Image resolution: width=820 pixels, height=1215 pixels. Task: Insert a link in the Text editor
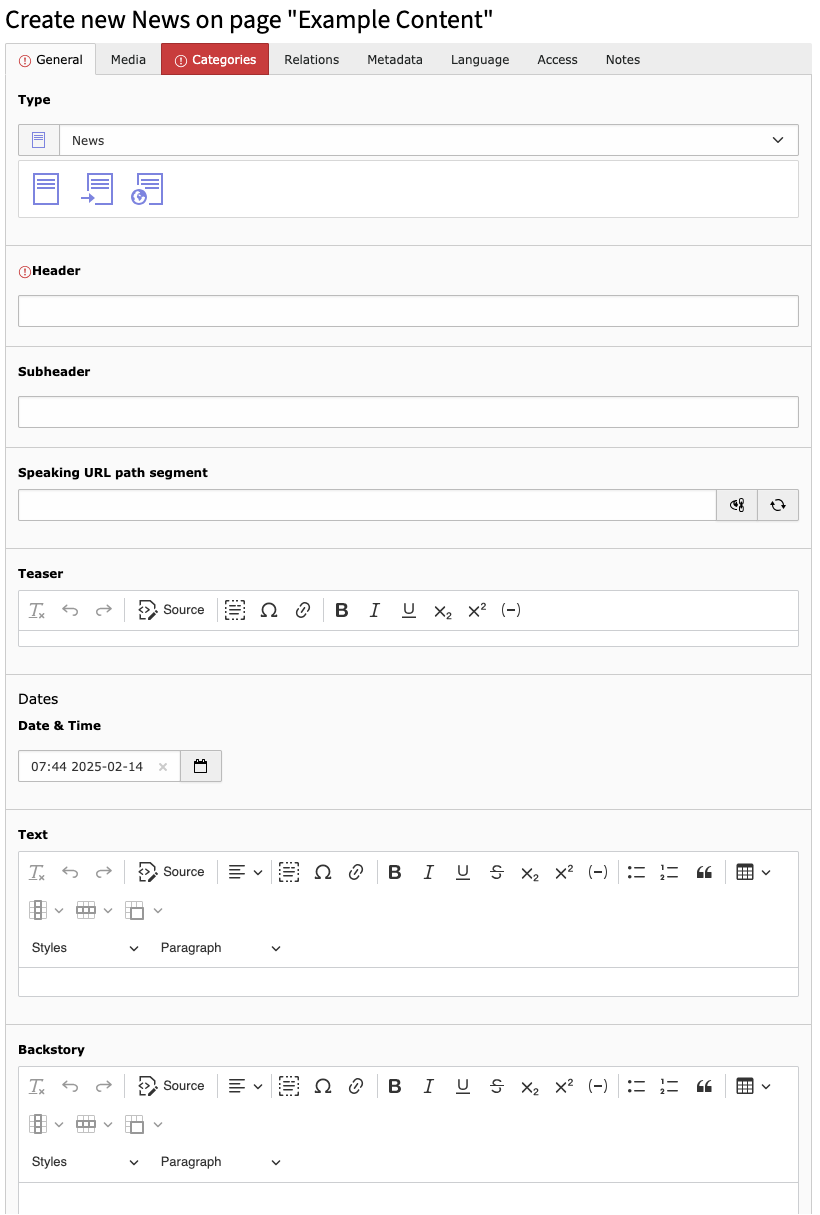click(x=356, y=872)
